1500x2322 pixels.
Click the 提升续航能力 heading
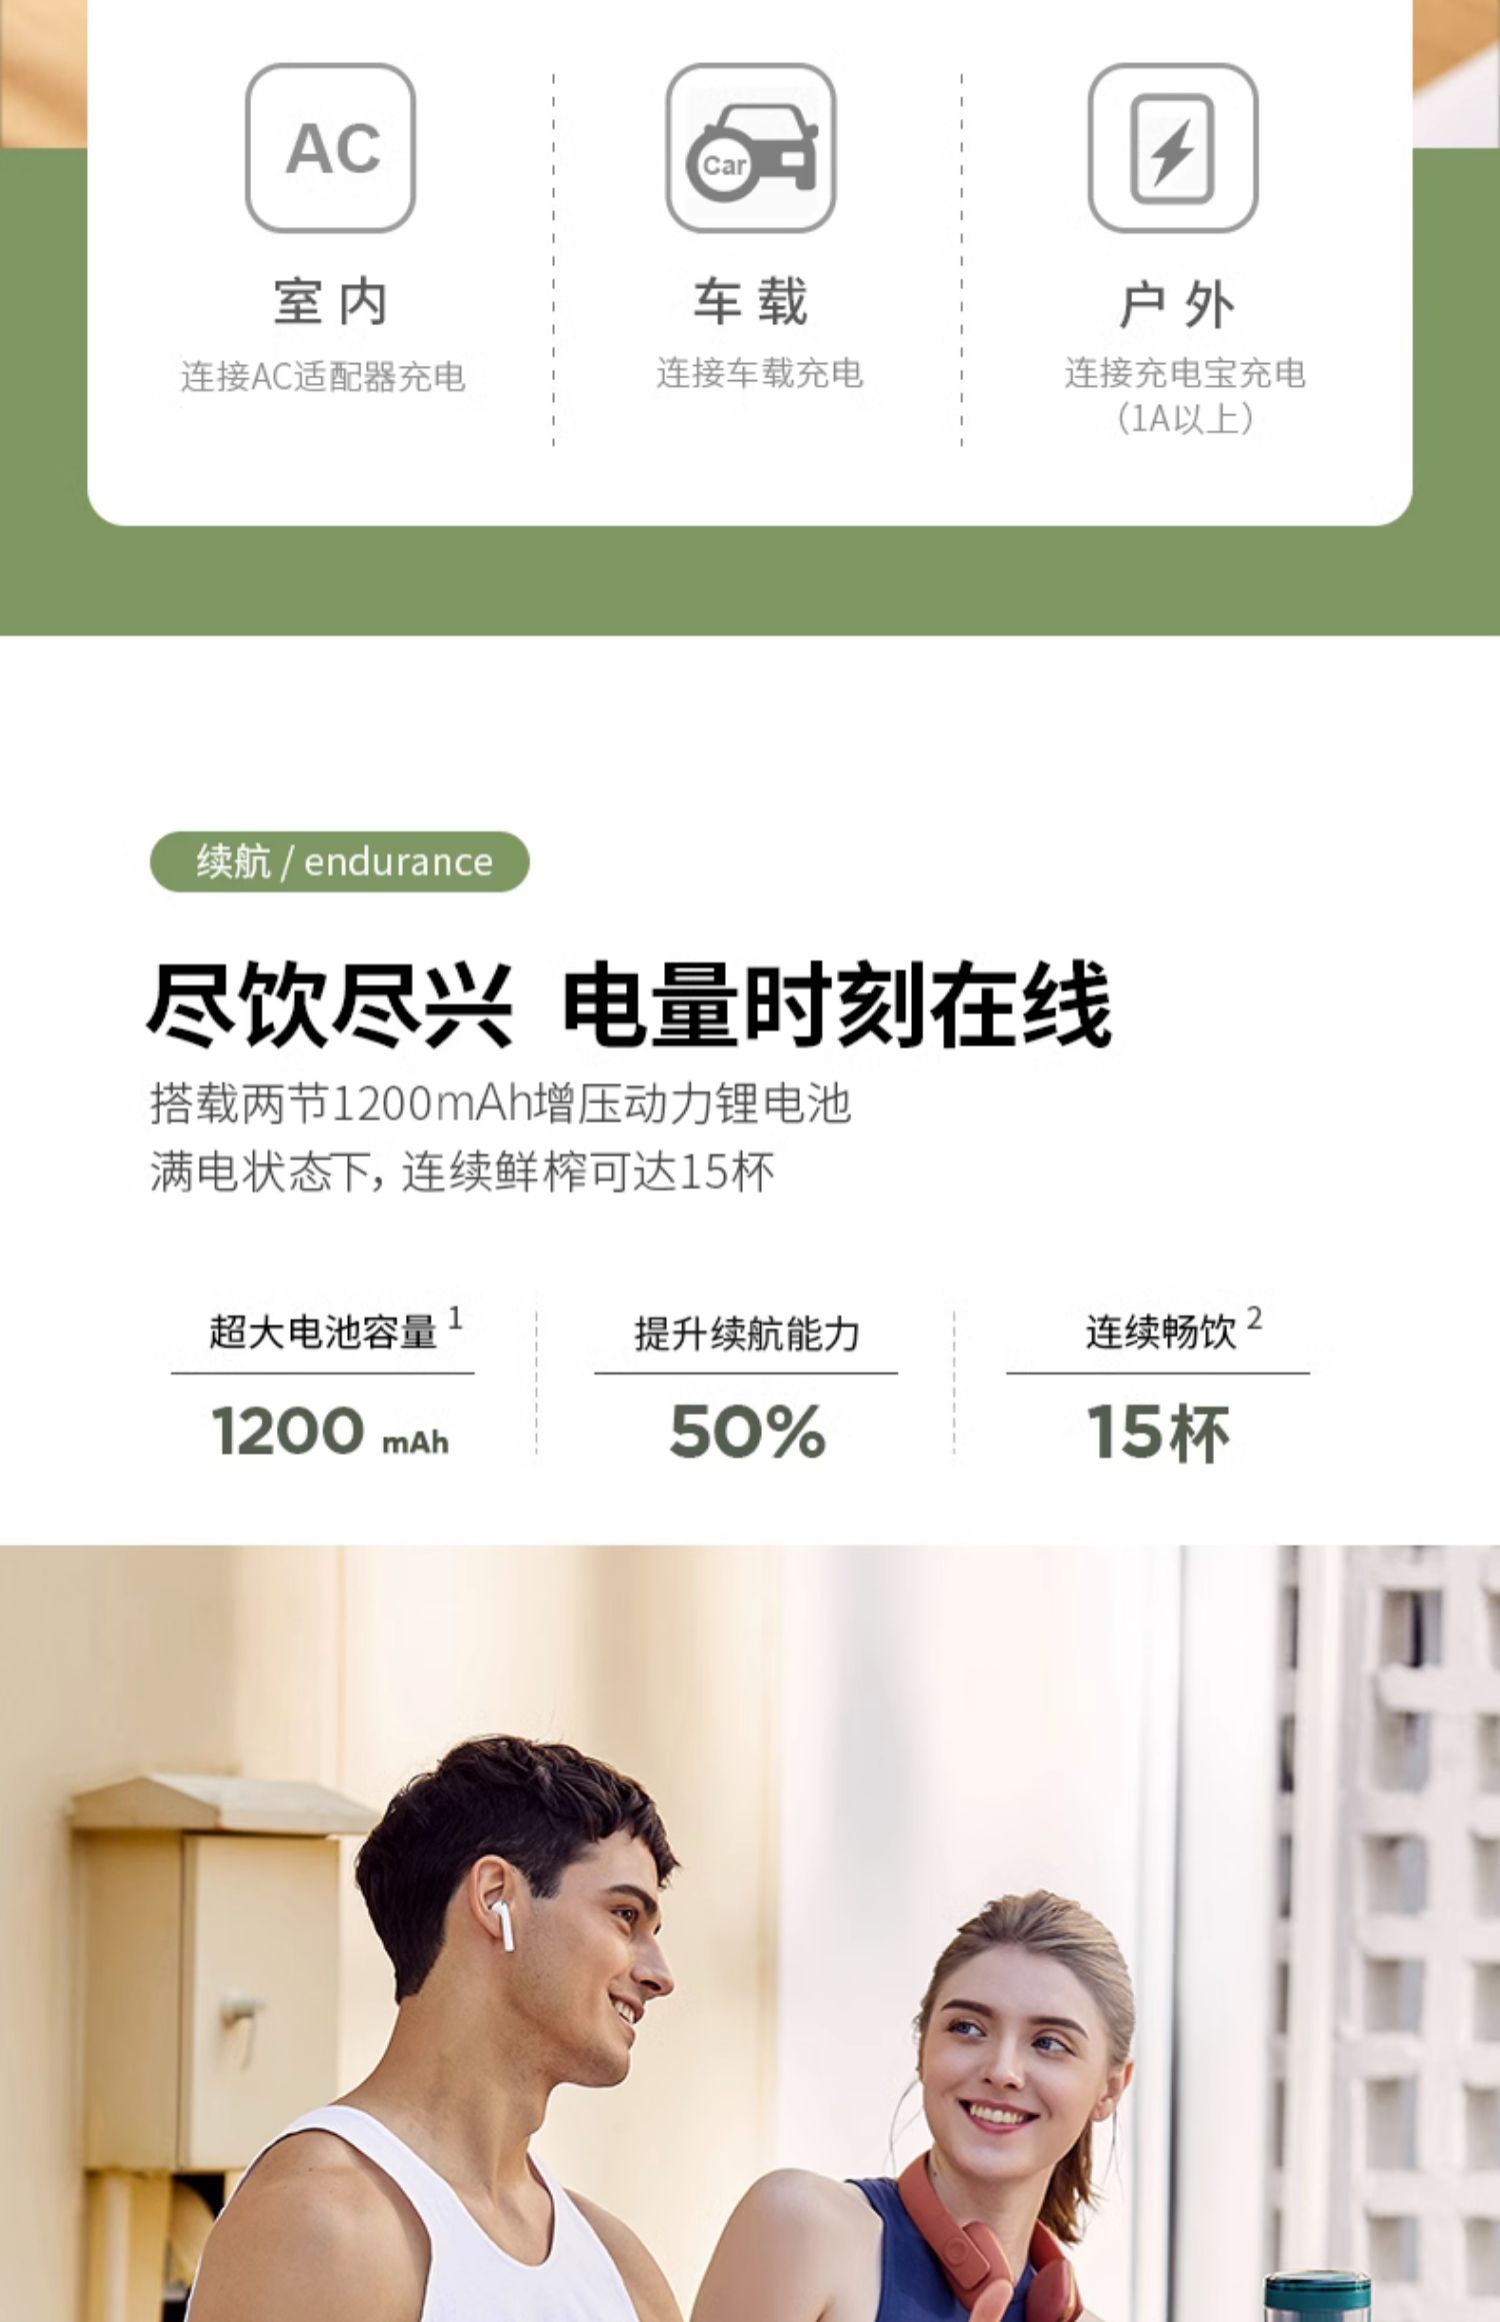[x=747, y=1334]
